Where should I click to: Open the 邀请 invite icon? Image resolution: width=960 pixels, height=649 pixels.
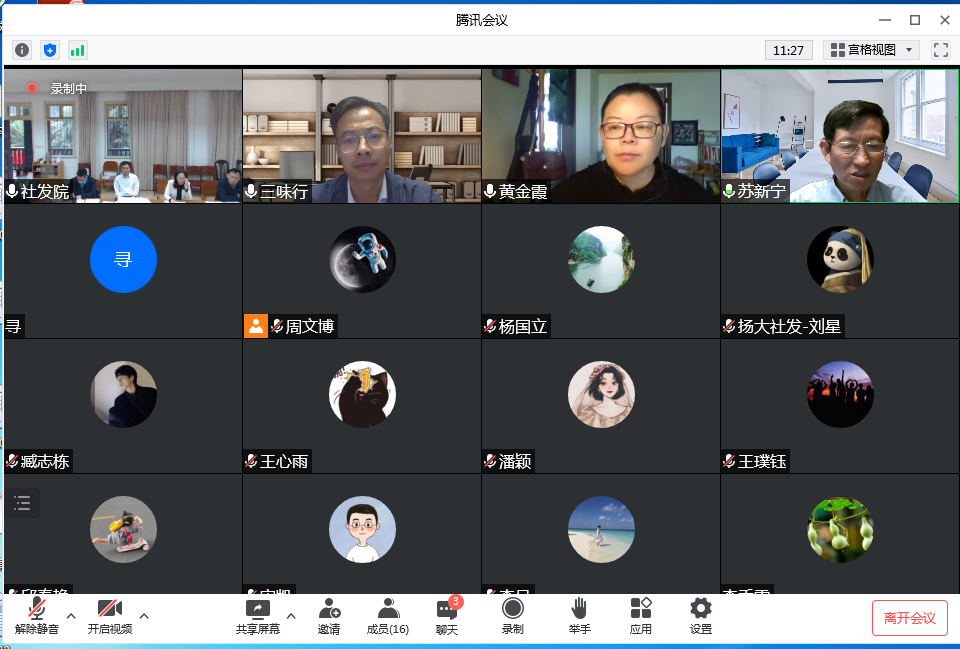(329, 616)
